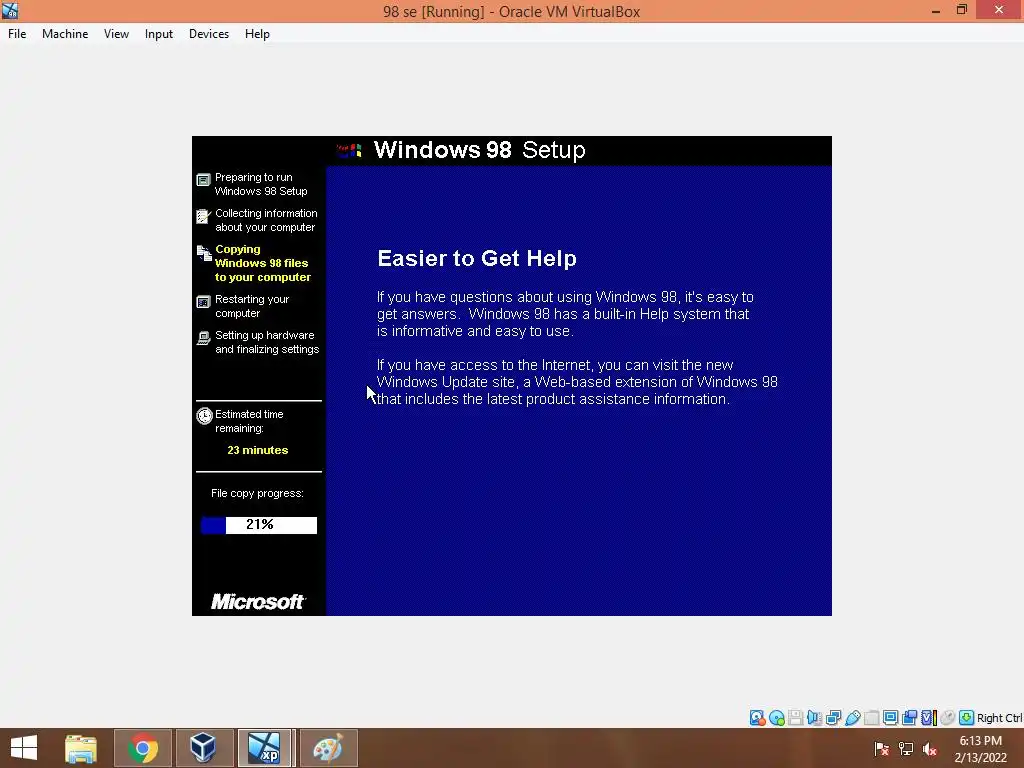Image resolution: width=1024 pixels, height=768 pixels.
Task: Open File Explorer from the taskbar
Action: click(x=81, y=748)
